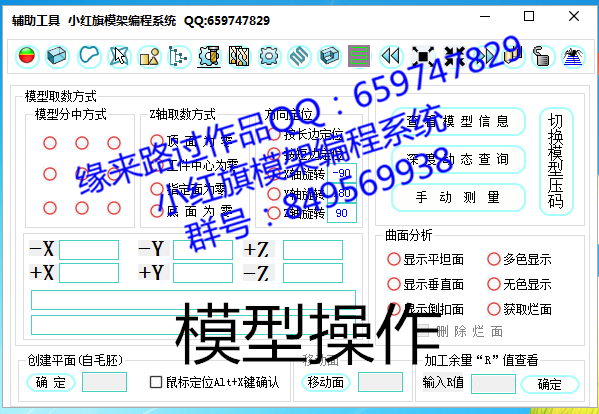599x414 pixels.
Task: Open the geometric shapes icon
Action: click(x=149, y=56)
